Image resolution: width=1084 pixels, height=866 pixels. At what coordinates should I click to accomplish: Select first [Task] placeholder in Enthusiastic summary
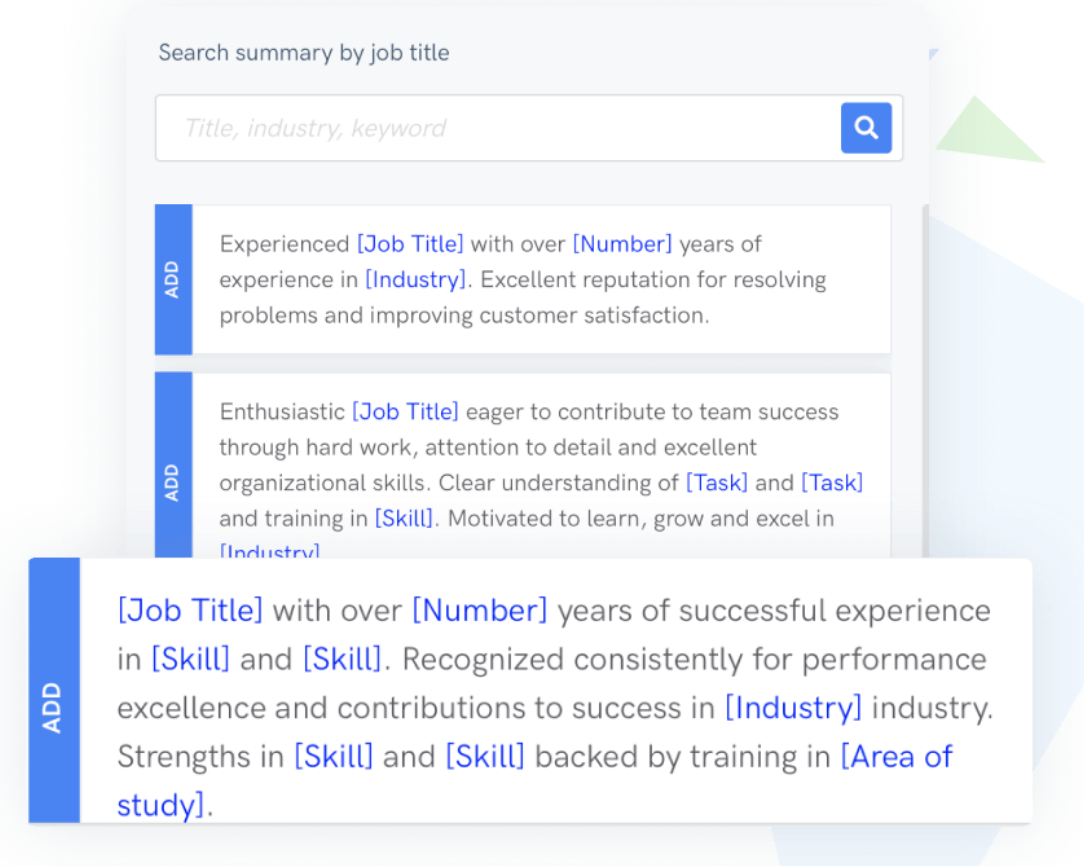[717, 483]
